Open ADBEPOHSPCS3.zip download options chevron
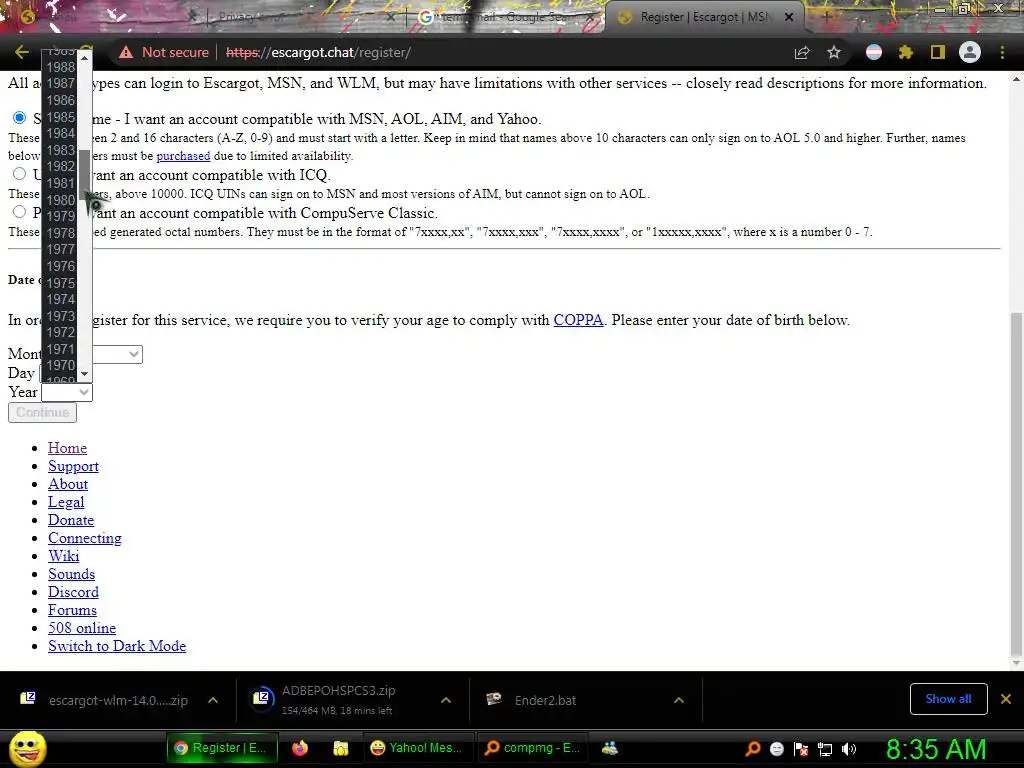Image resolution: width=1024 pixels, height=768 pixels. pyautogui.click(x=446, y=700)
